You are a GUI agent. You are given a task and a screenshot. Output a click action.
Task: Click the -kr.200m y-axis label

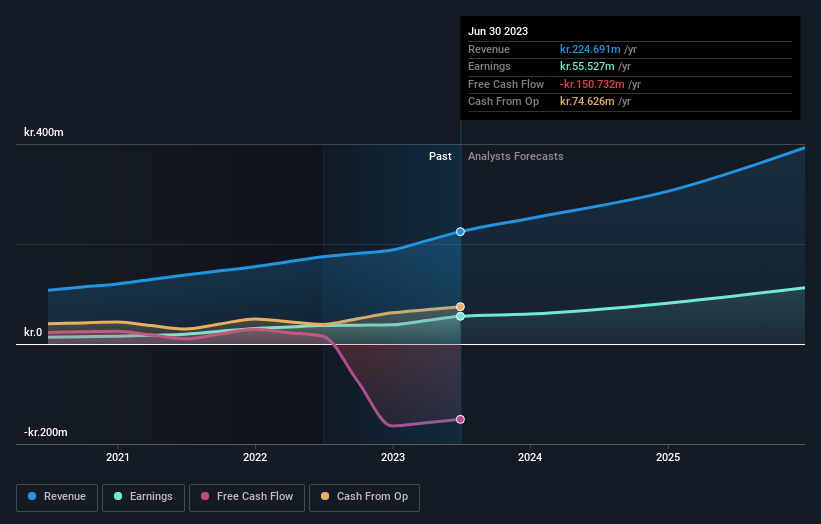pos(46,432)
